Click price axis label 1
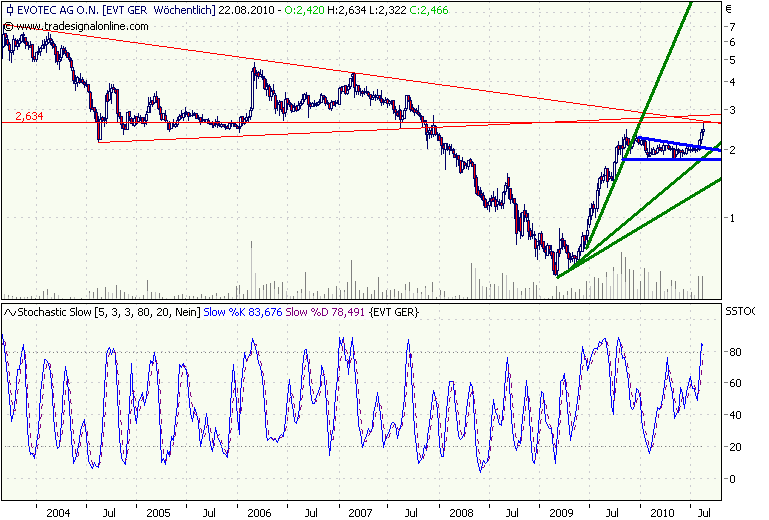The image size is (769, 520). (732, 218)
